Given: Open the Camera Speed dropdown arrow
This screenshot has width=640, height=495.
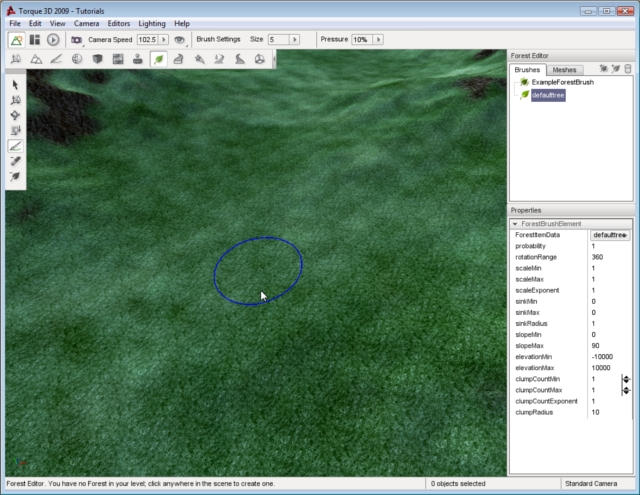Looking at the screenshot, I should click(163, 39).
